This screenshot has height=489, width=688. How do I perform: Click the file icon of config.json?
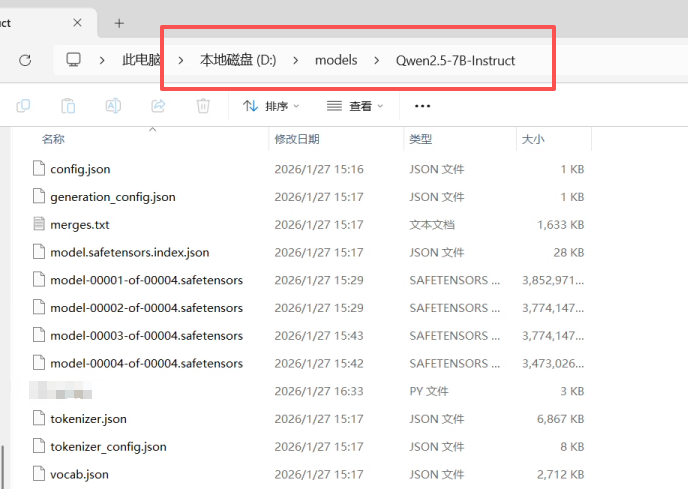(39, 169)
